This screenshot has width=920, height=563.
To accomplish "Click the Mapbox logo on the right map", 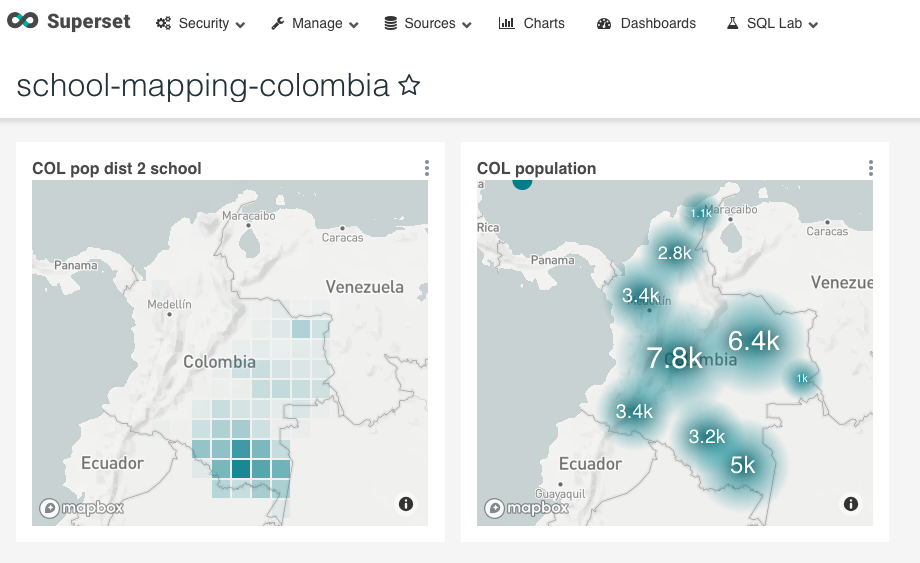I will (526, 507).
